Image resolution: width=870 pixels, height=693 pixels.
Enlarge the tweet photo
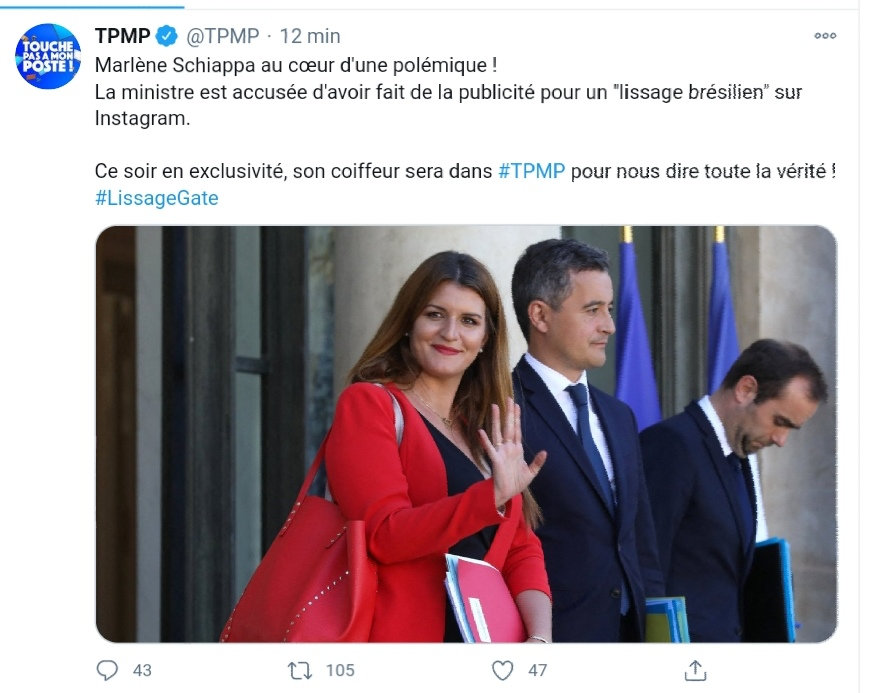[466, 434]
